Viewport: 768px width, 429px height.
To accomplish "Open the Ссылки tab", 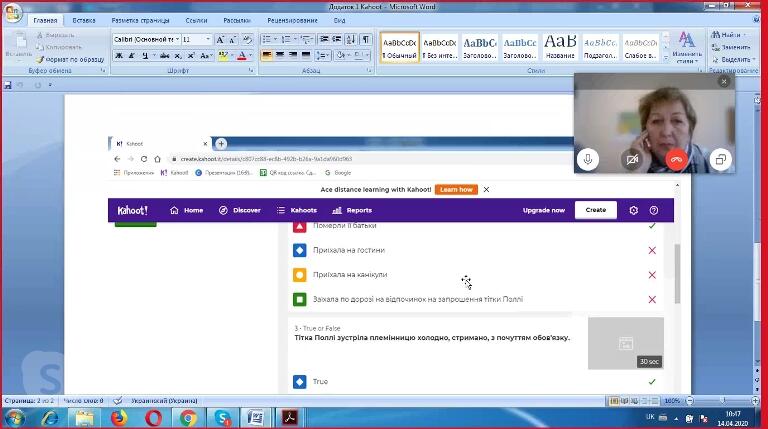I will click(x=196, y=21).
